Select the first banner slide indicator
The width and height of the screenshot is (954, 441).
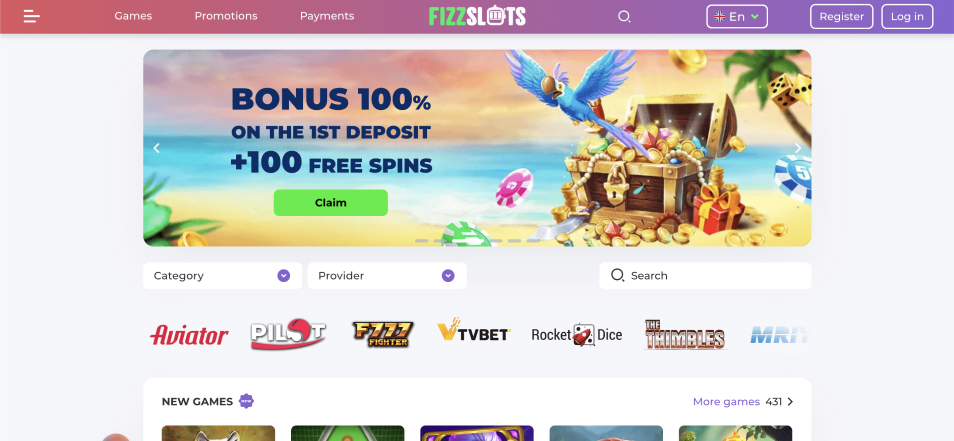422,241
